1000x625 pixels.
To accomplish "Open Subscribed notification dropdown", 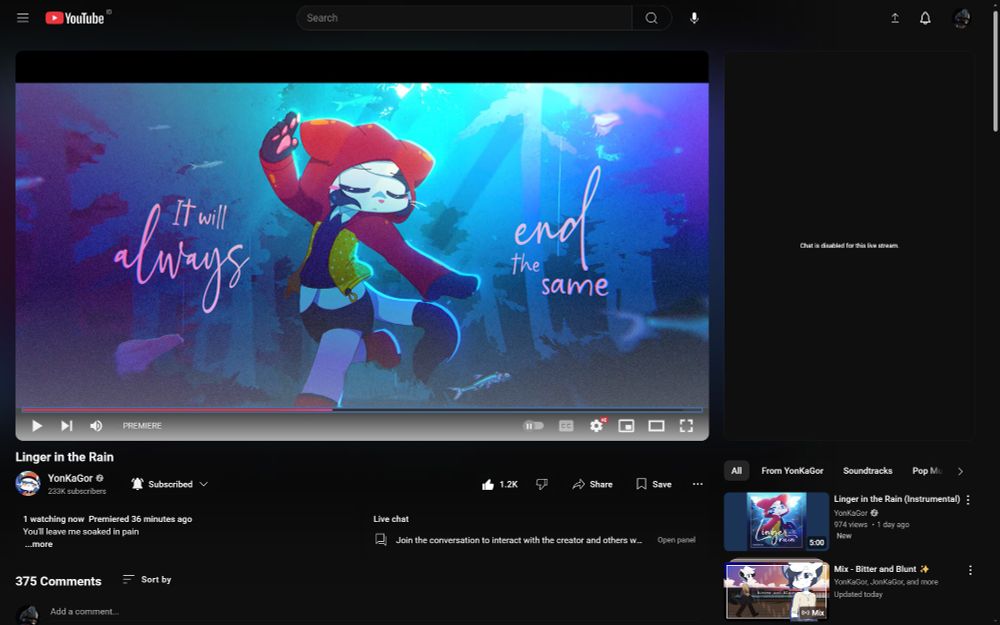I will [x=170, y=484].
